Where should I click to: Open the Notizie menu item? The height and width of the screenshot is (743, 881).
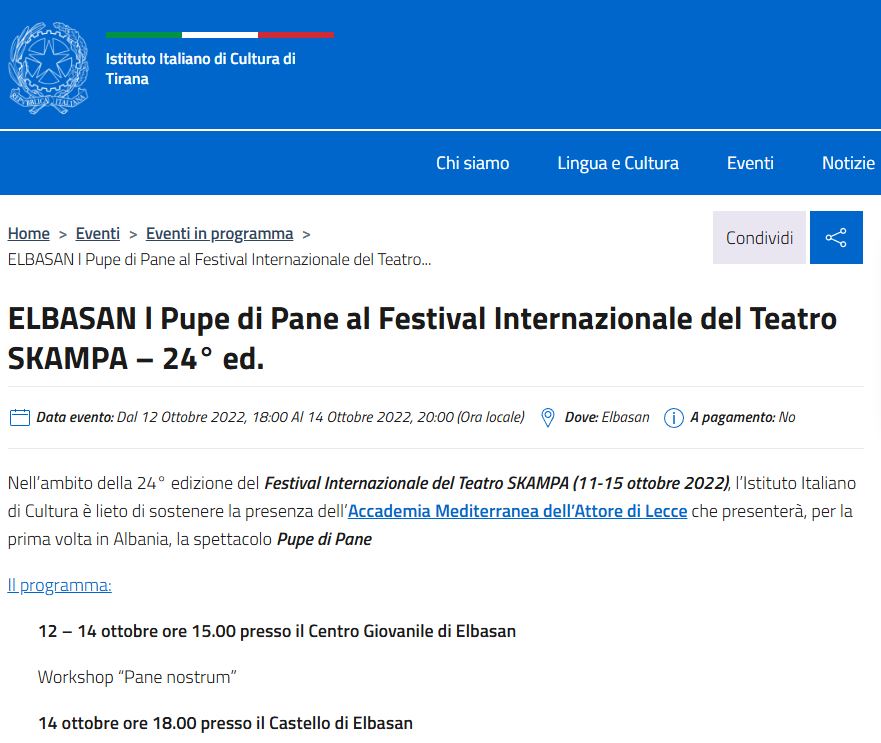pyautogui.click(x=847, y=163)
